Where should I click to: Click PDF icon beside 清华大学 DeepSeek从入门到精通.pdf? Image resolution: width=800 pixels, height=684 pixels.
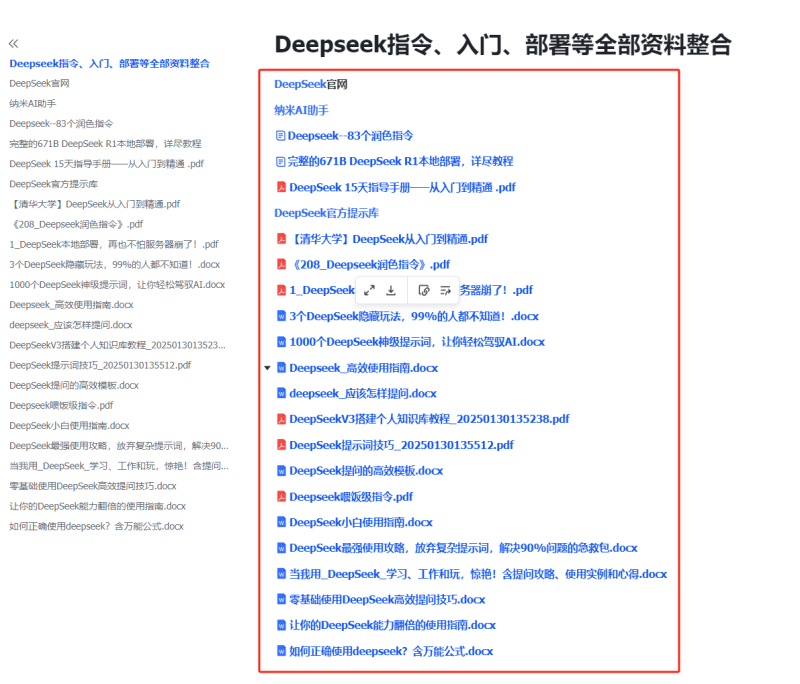(x=283, y=239)
